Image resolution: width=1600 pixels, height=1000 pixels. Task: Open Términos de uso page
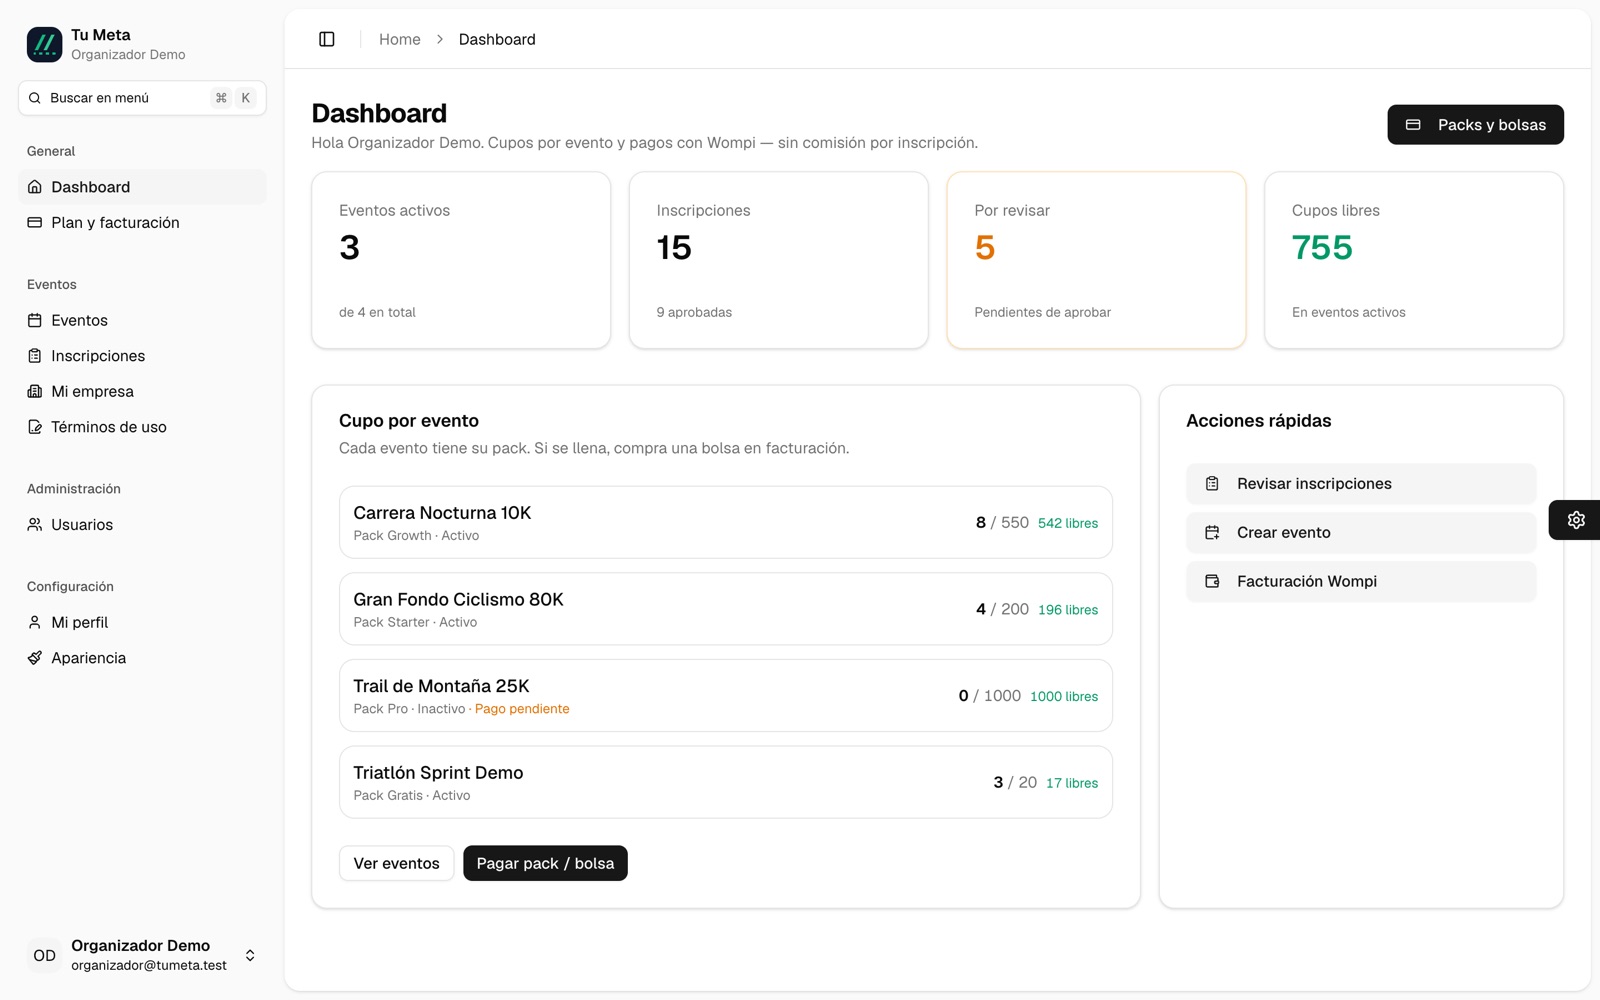[x=142, y=427]
